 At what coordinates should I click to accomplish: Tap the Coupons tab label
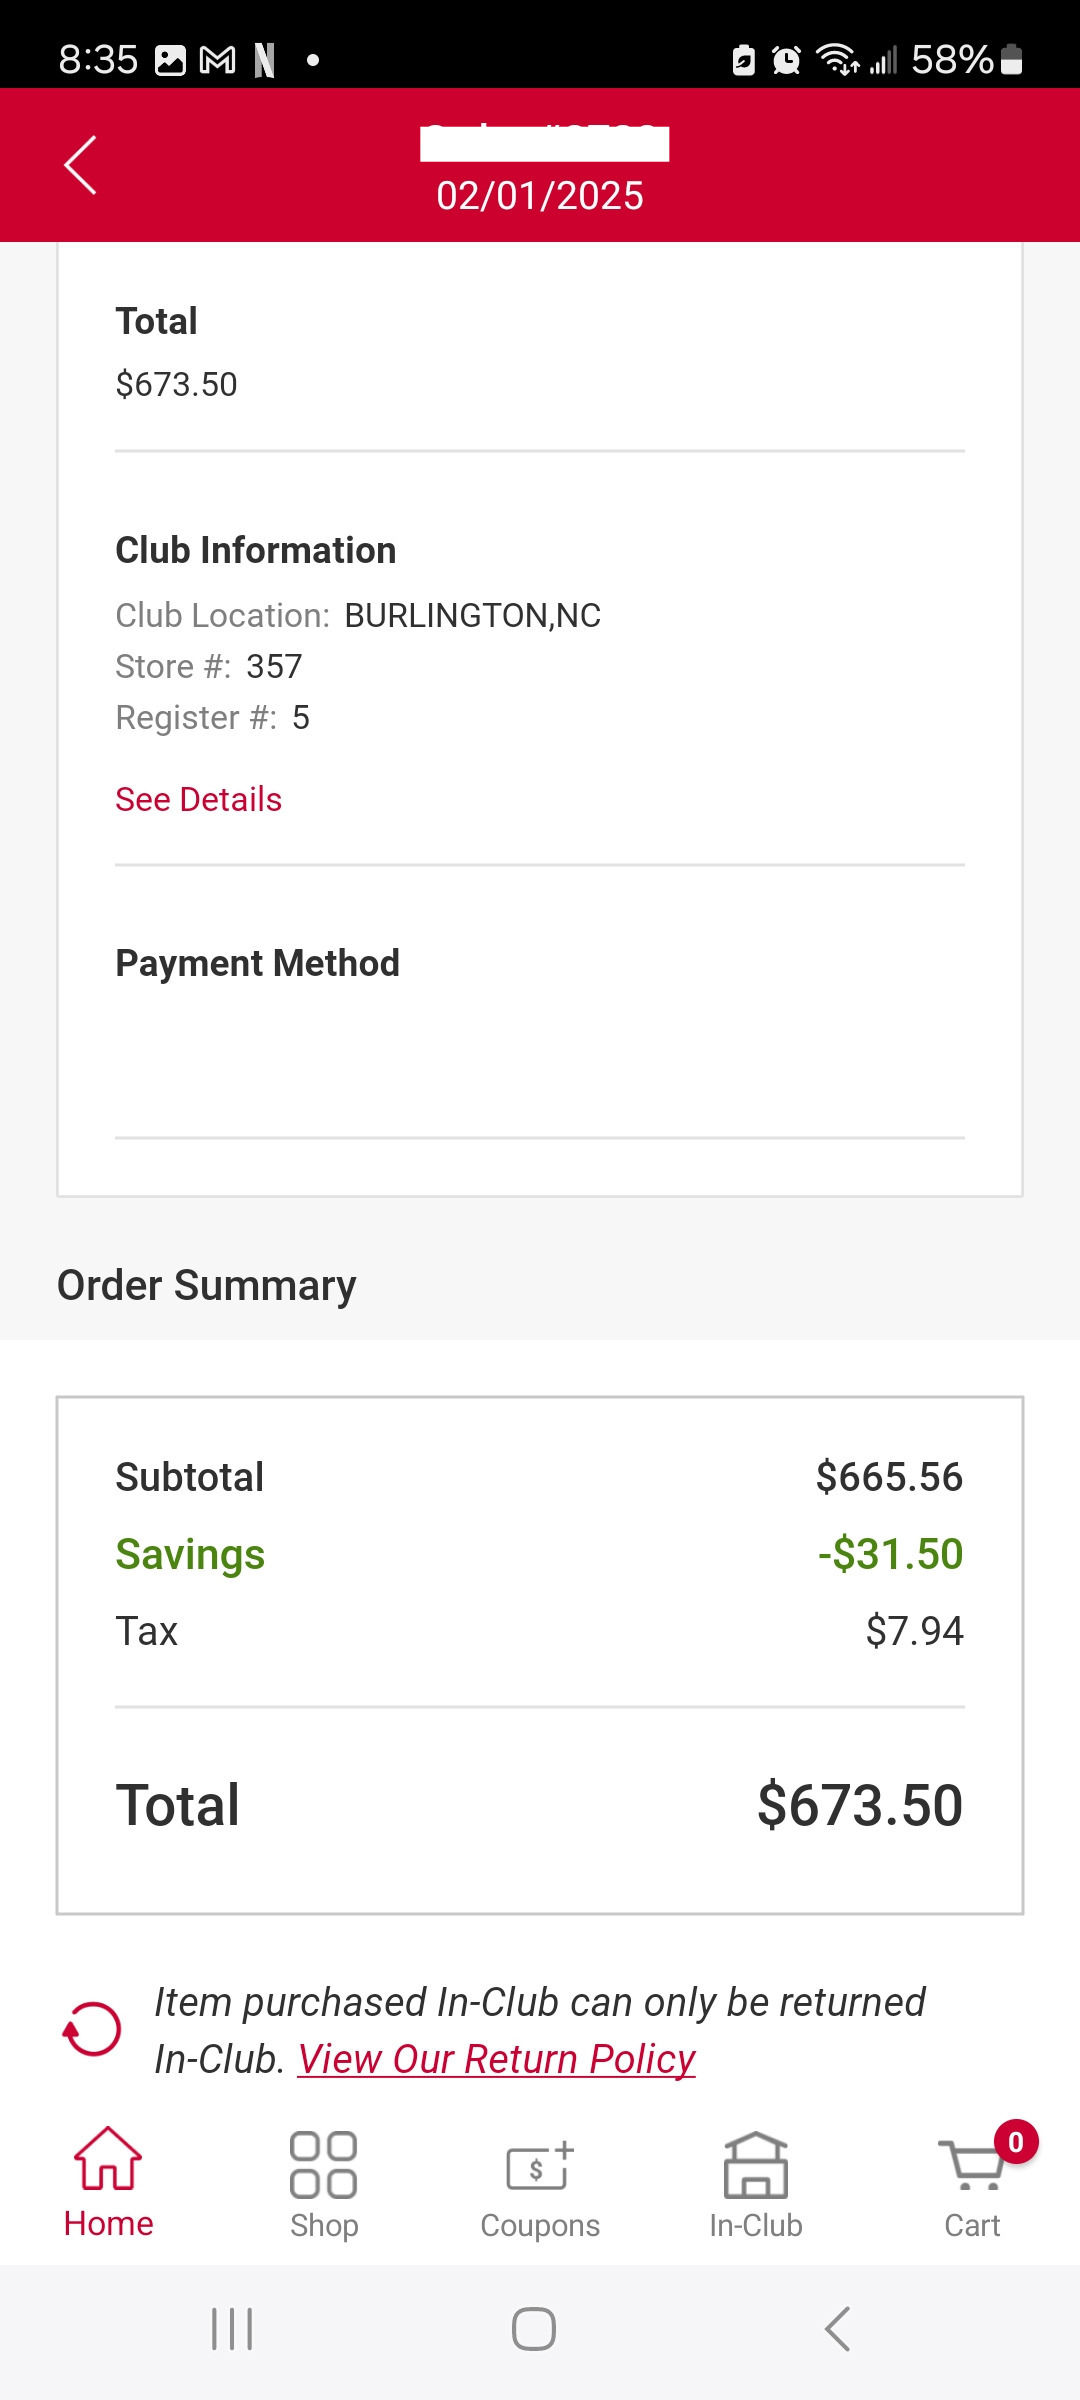540,2225
